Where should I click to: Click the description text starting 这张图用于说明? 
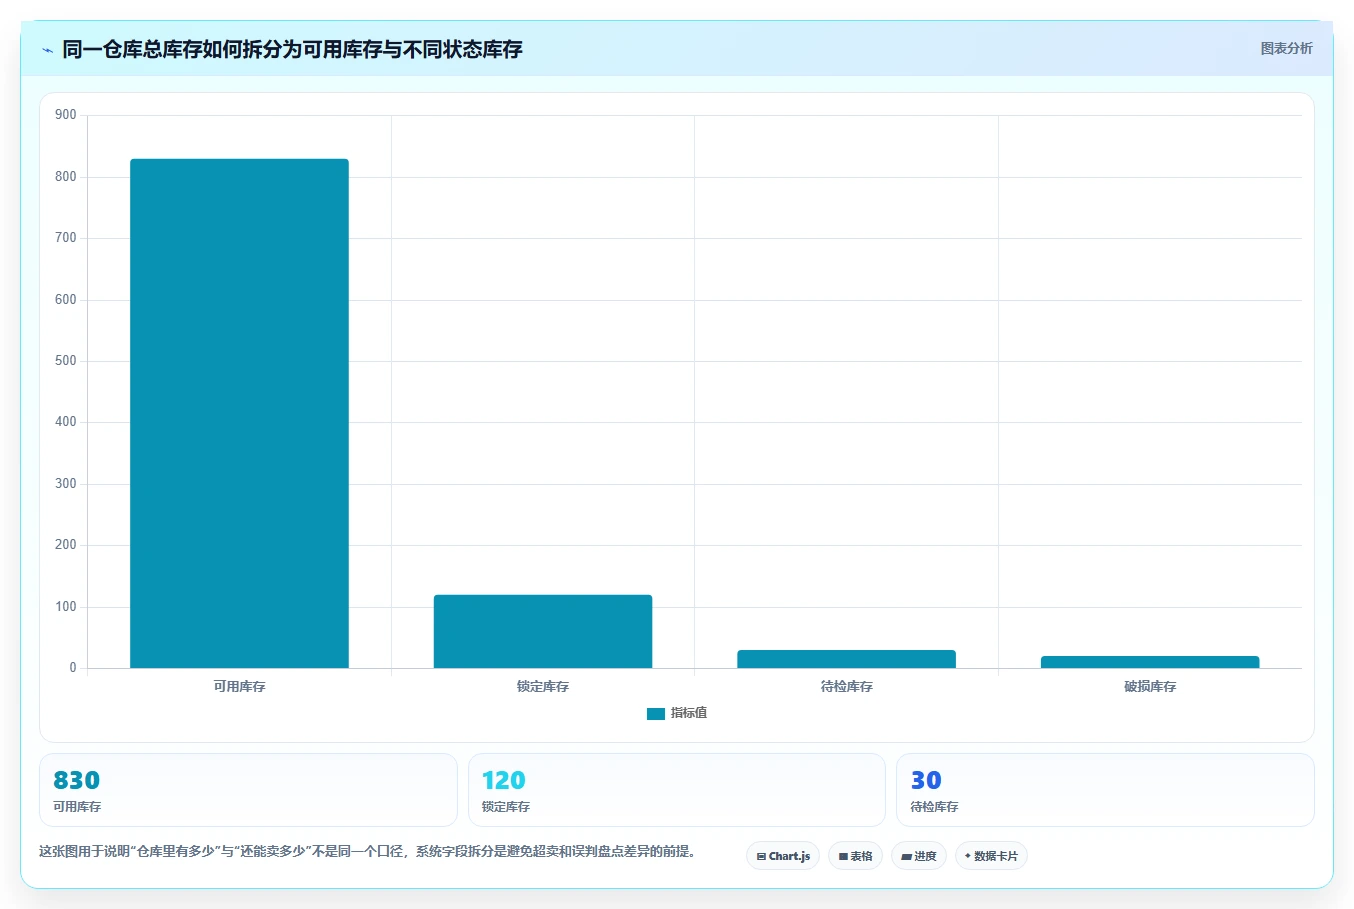[367, 852]
